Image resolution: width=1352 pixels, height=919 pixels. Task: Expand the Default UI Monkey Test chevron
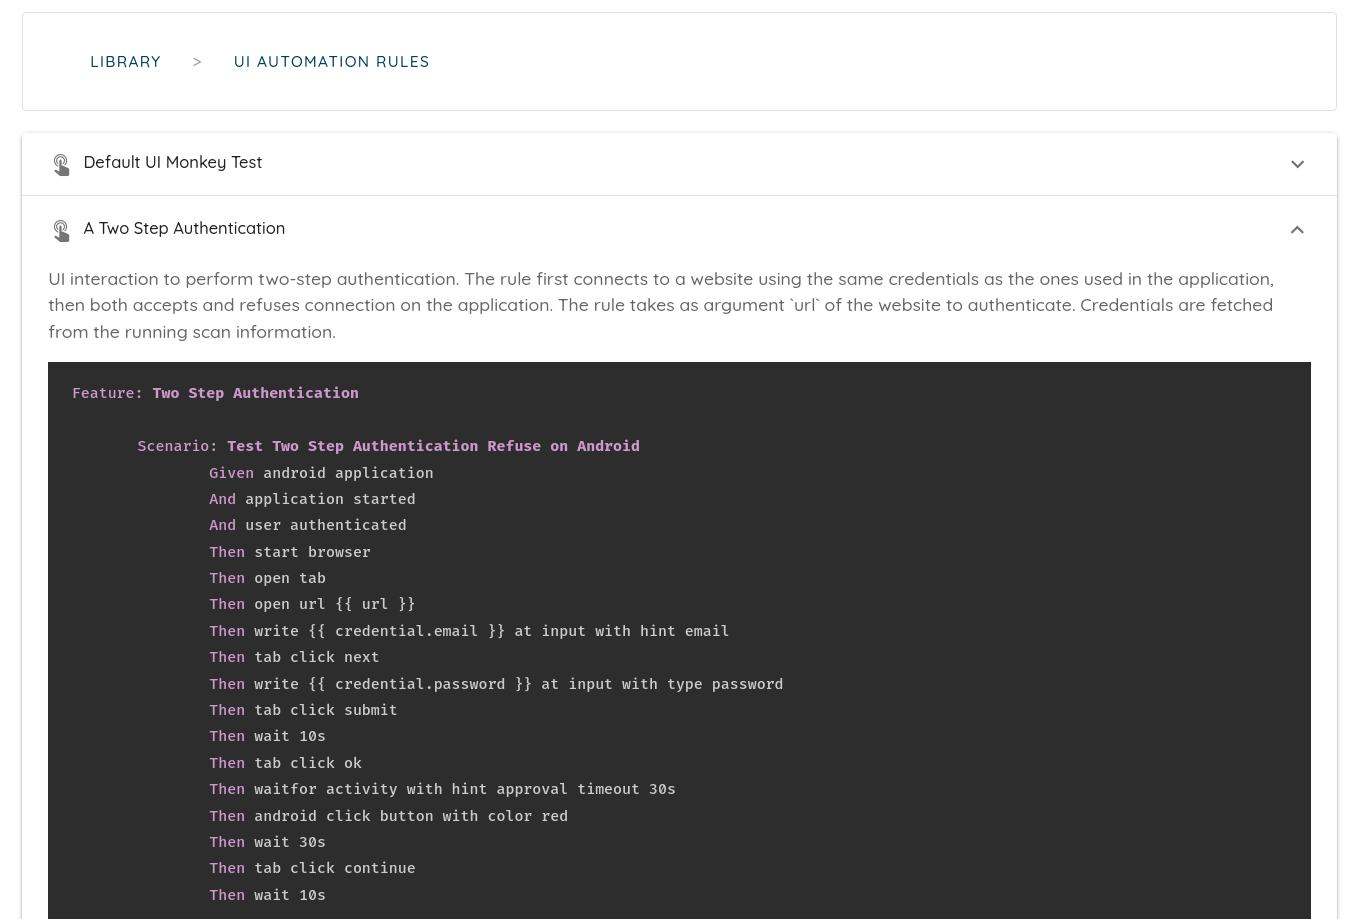pyautogui.click(x=1297, y=164)
